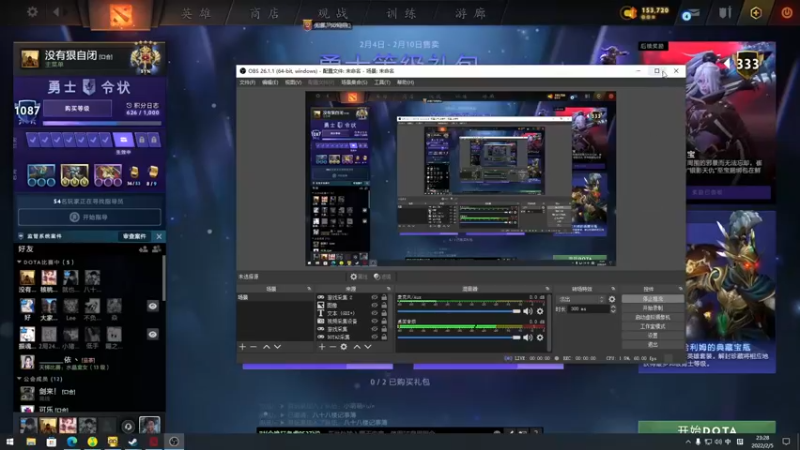Toggle visibility of the DOTA2采集 source
Screen dimensions: 800x450
(x=375, y=337)
